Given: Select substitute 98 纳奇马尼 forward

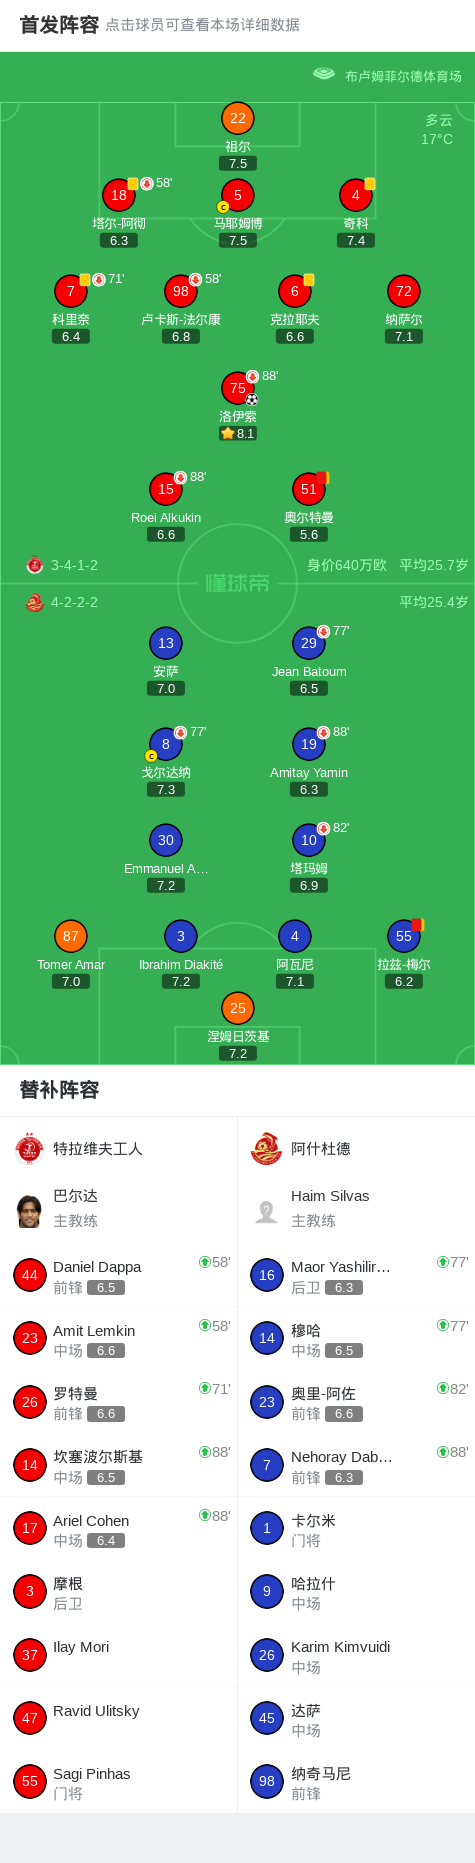Looking at the screenshot, I should point(356,1781).
